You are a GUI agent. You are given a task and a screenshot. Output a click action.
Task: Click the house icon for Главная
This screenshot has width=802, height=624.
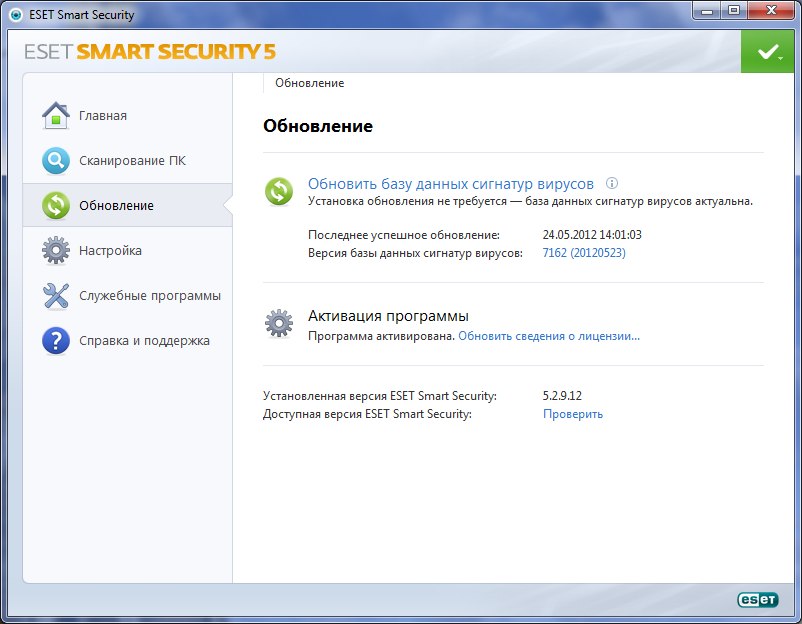56,116
